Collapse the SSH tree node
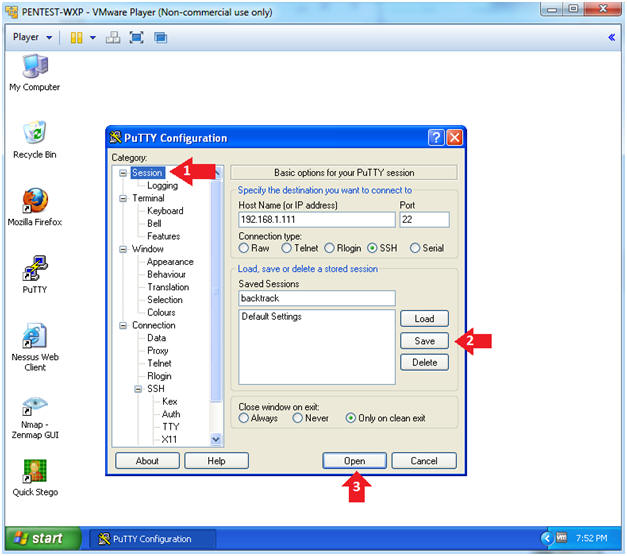This screenshot has height=556, width=627. [138, 389]
